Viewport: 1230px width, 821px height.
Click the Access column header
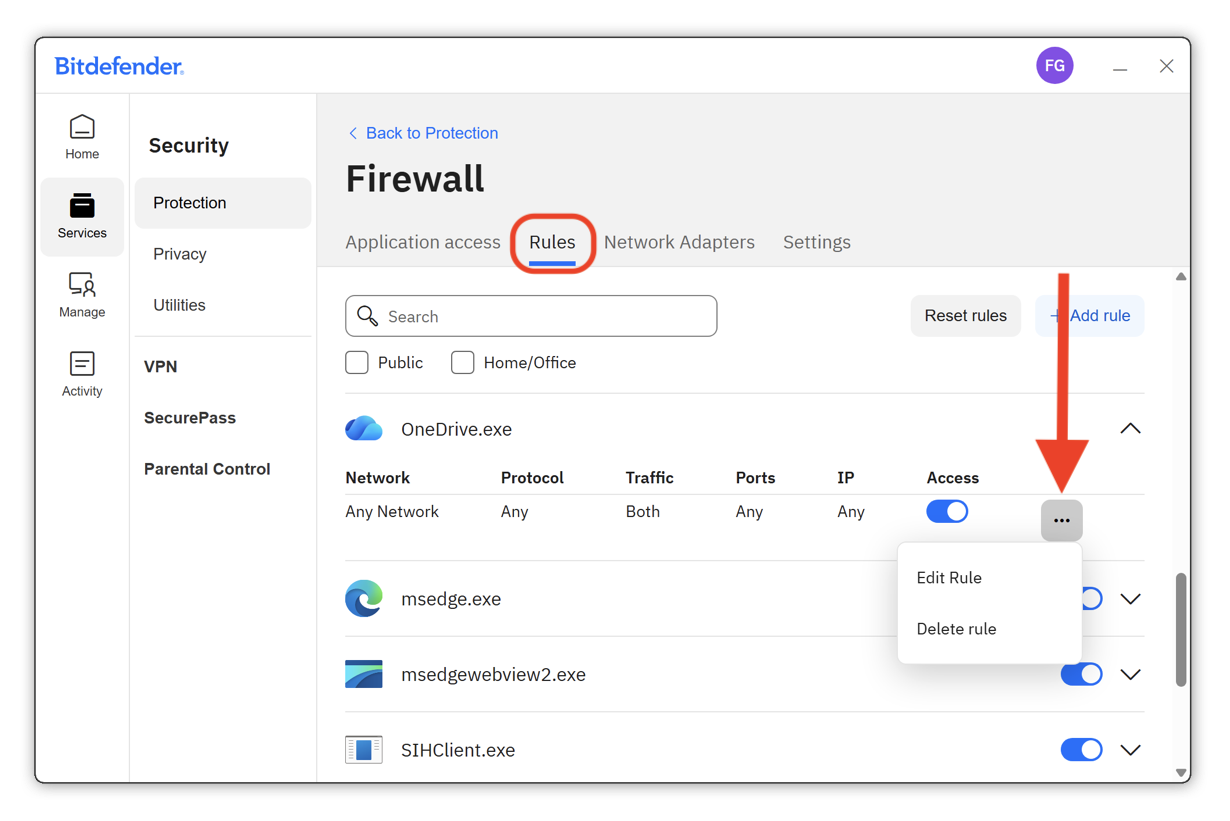tap(952, 478)
